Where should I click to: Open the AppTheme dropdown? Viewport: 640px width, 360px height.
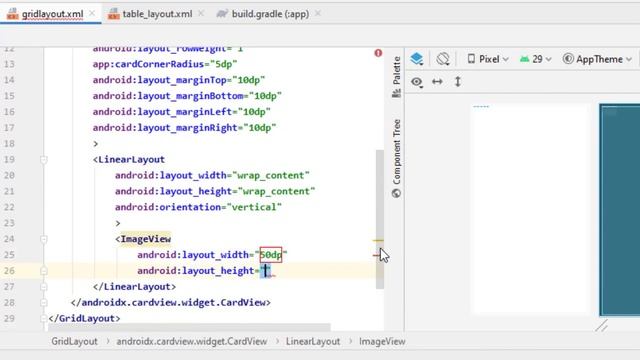pos(597,59)
